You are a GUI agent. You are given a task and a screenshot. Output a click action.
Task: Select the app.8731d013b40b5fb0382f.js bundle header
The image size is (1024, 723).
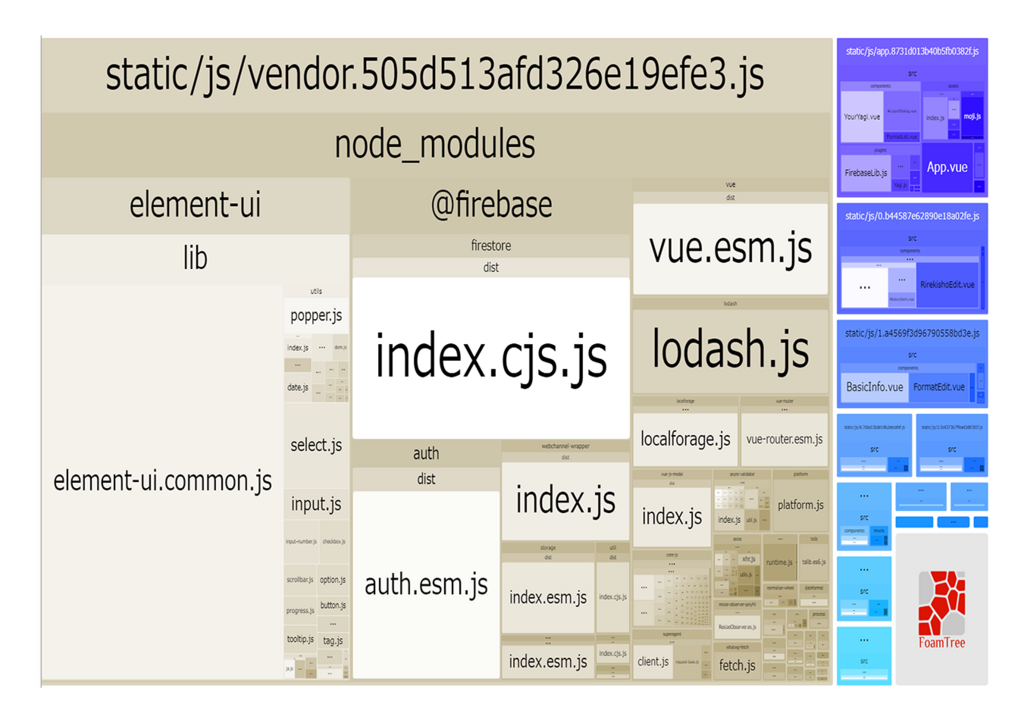point(912,52)
